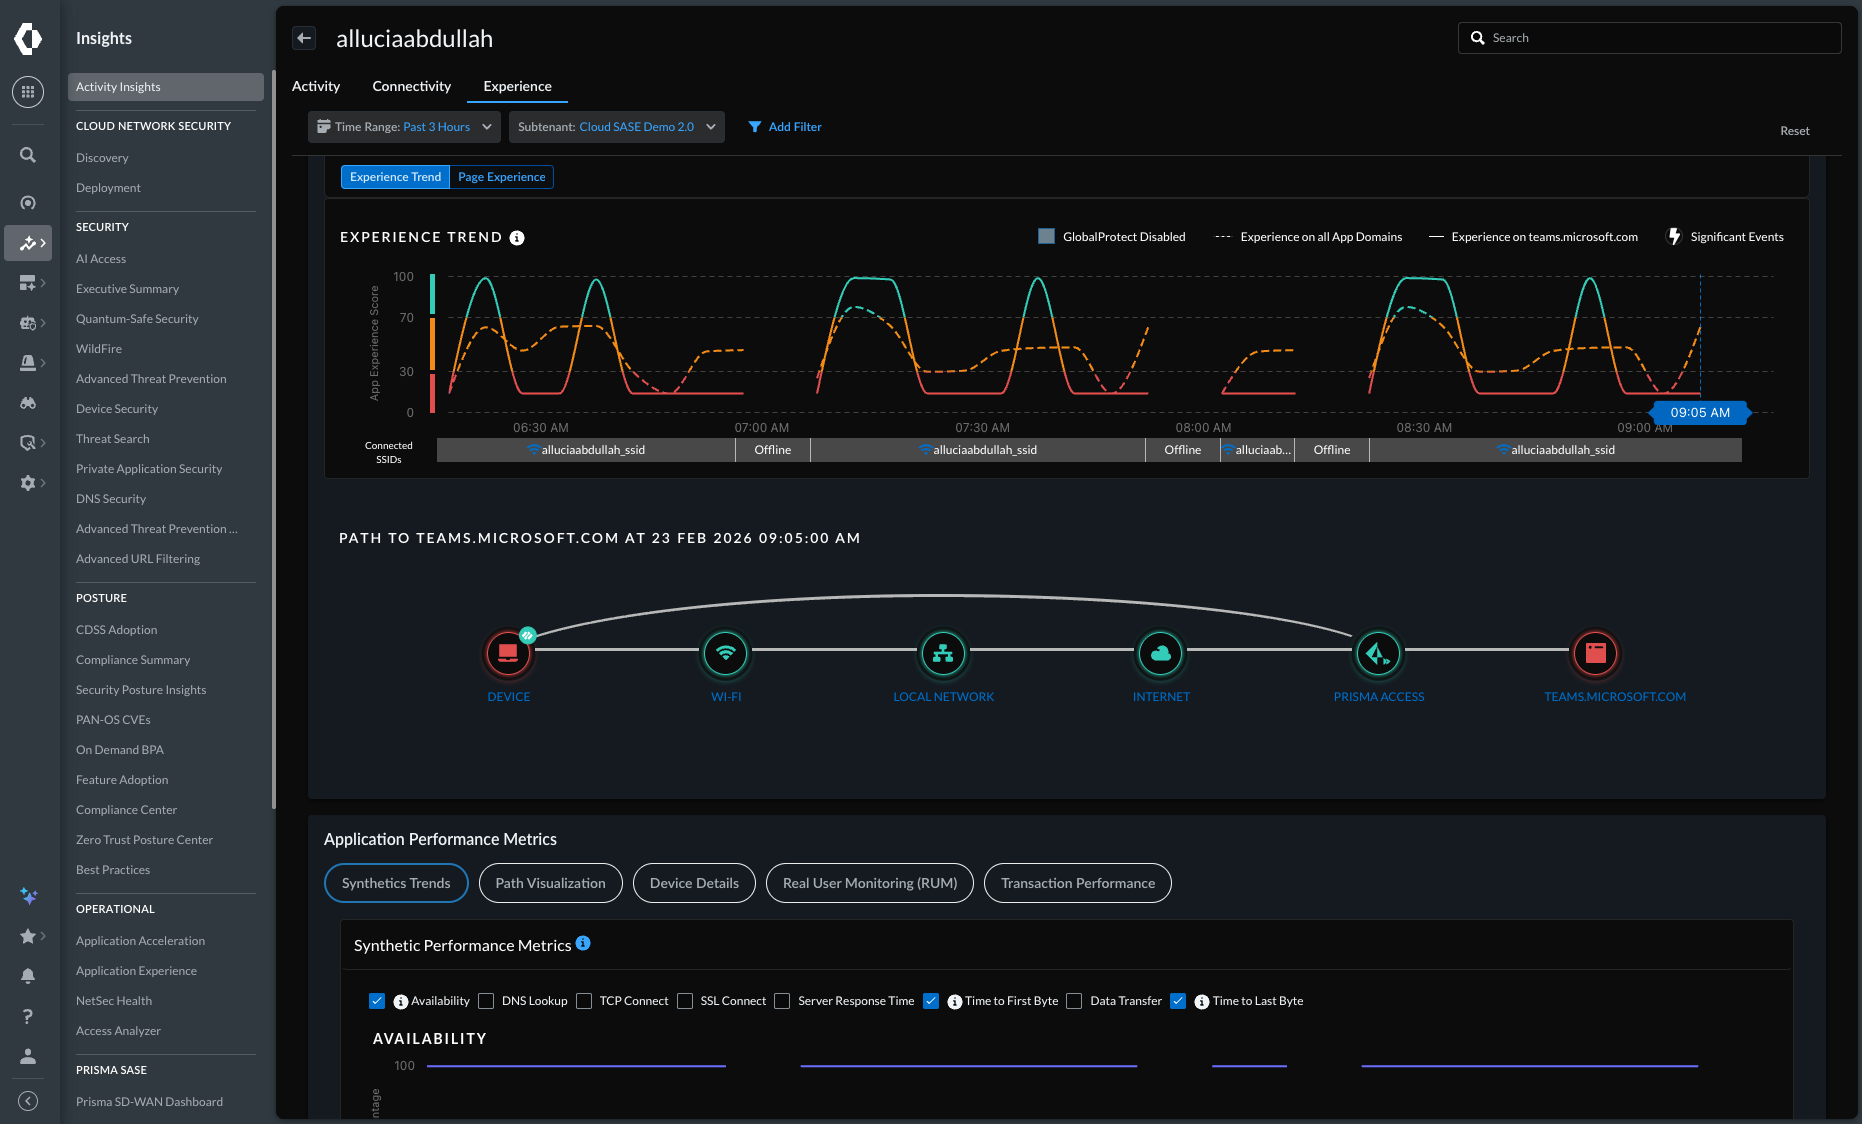The height and width of the screenshot is (1124, 1862).
Task: Click Experience Trend info icon
Action: [x=517, y=238]
